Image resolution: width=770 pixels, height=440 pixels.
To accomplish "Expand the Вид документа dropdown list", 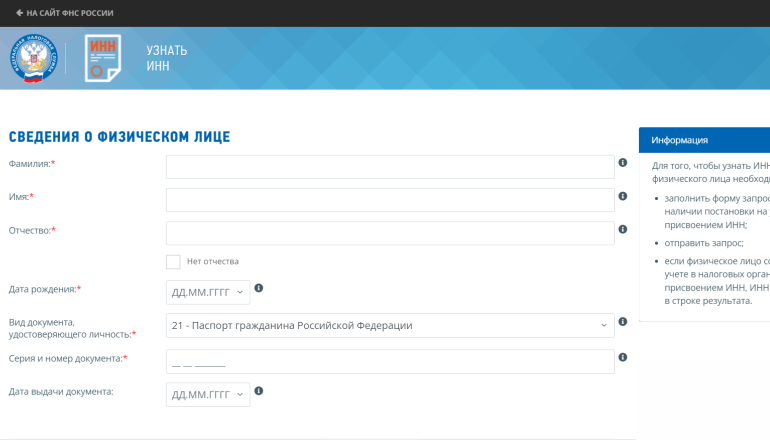I will click(x=390, y=326).
